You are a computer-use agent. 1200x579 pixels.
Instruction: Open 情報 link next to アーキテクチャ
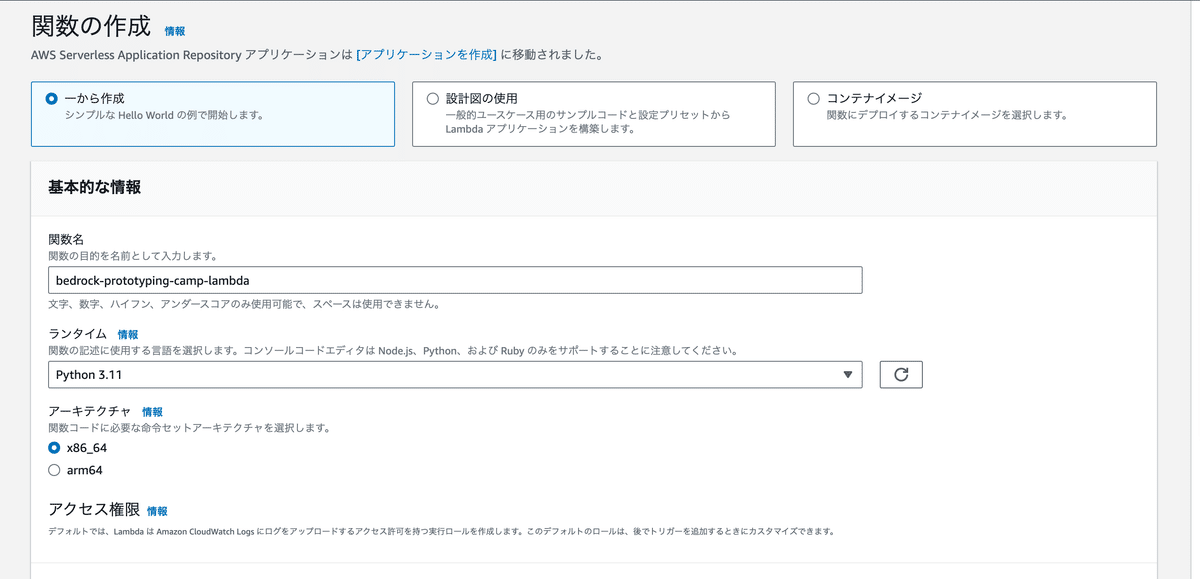152,411
